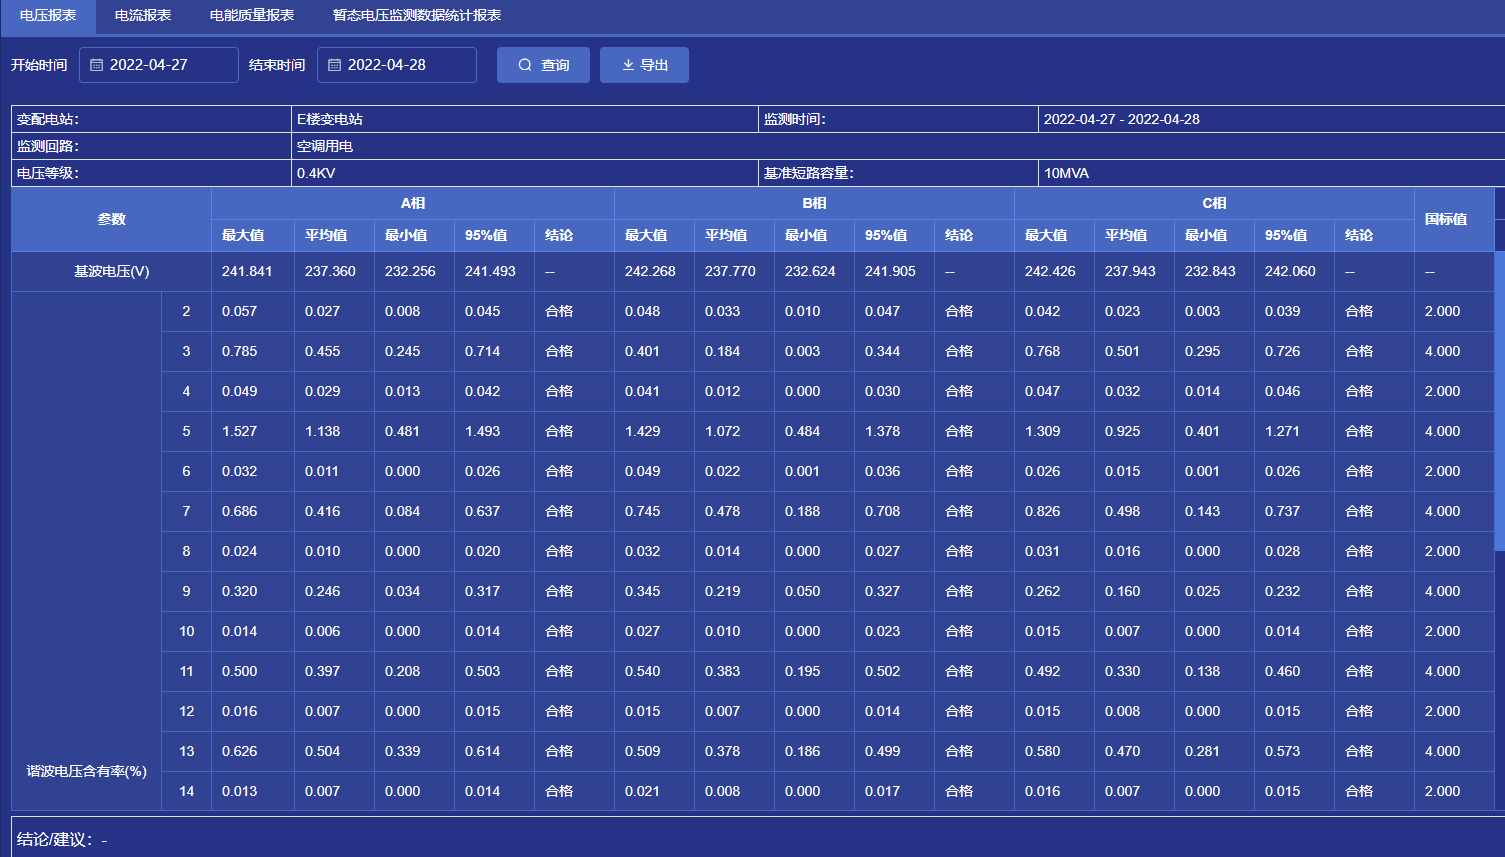Click the value 0.626 in harmonic 13 row
Screen dimensions: 1505x857
pyautogui.click(x=240, y=751)
